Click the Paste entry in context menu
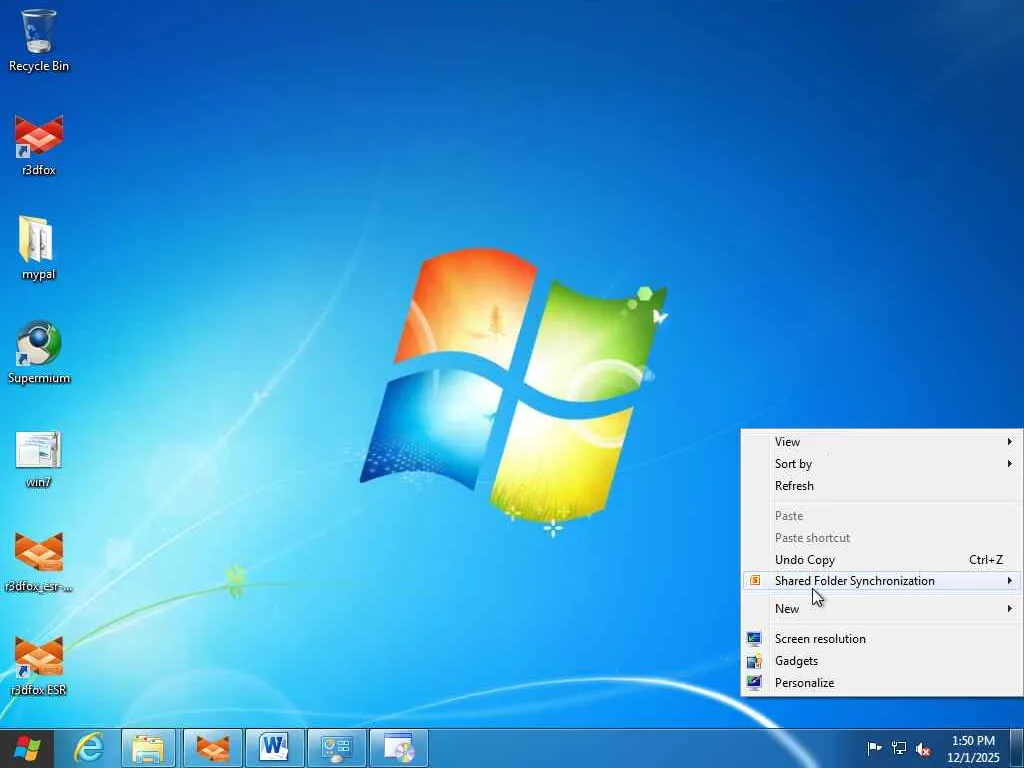 point(882,516)
